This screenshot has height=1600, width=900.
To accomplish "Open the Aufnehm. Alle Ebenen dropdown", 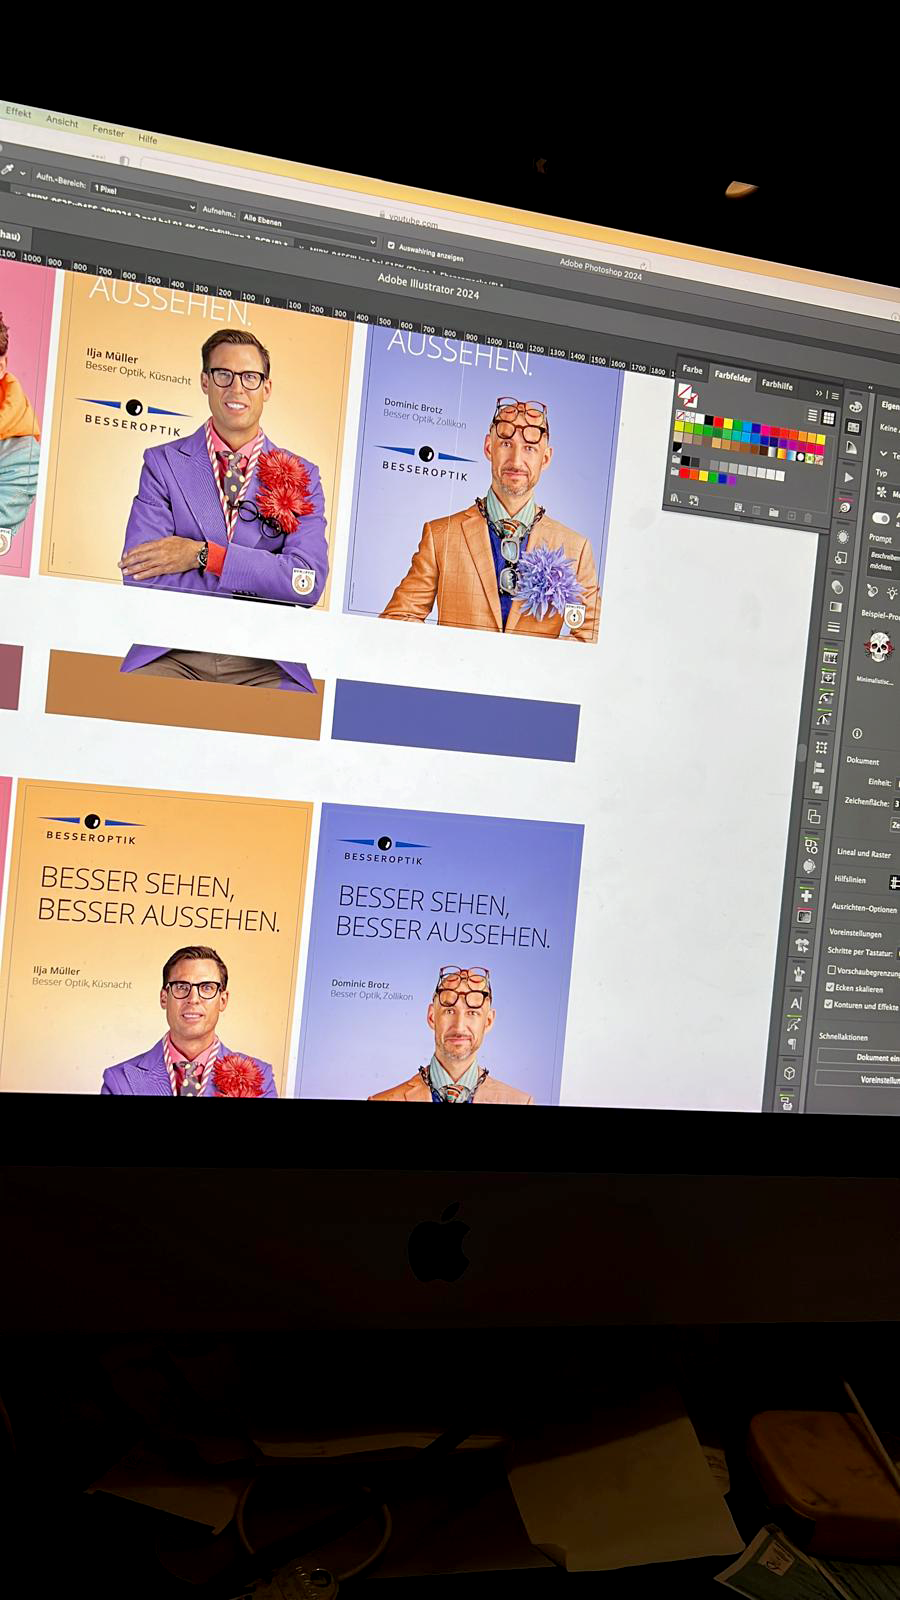I will click(x=307, y=229).
